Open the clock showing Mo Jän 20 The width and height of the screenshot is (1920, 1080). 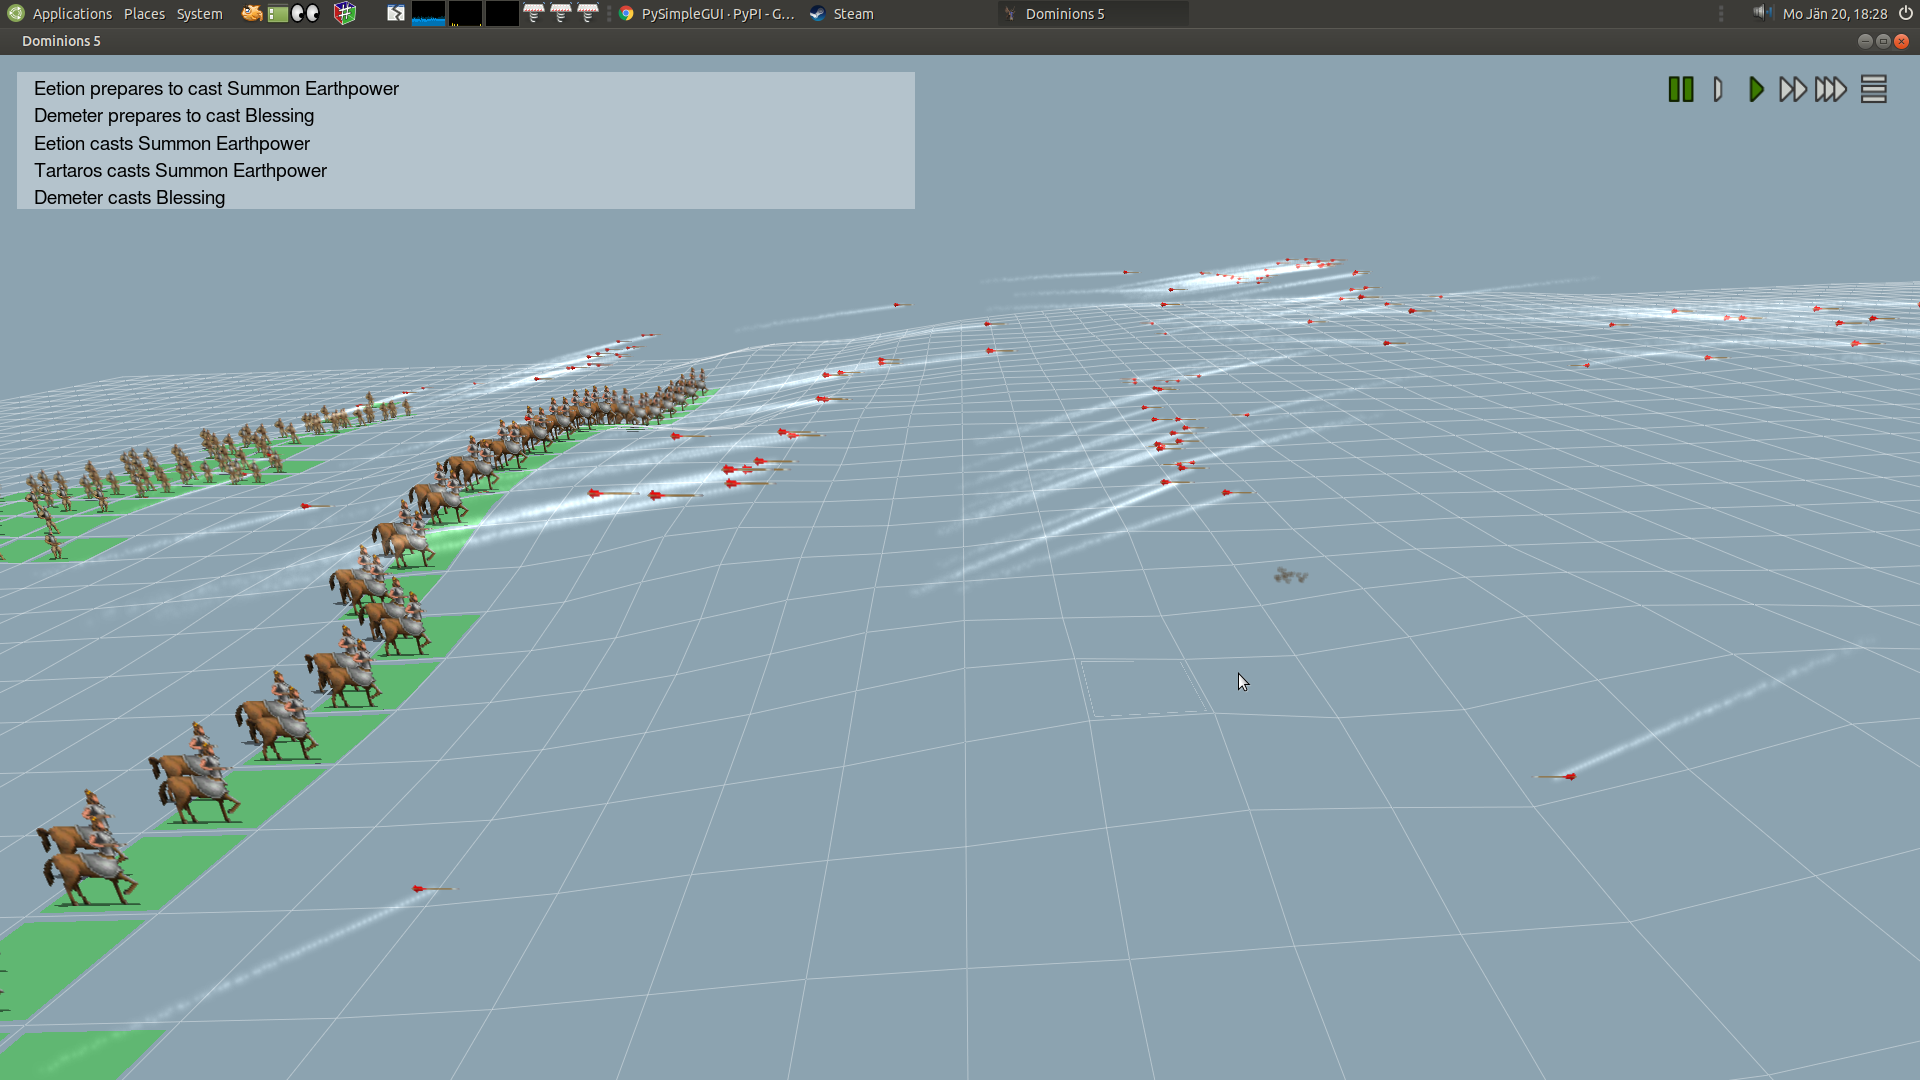click(1834, 14)
